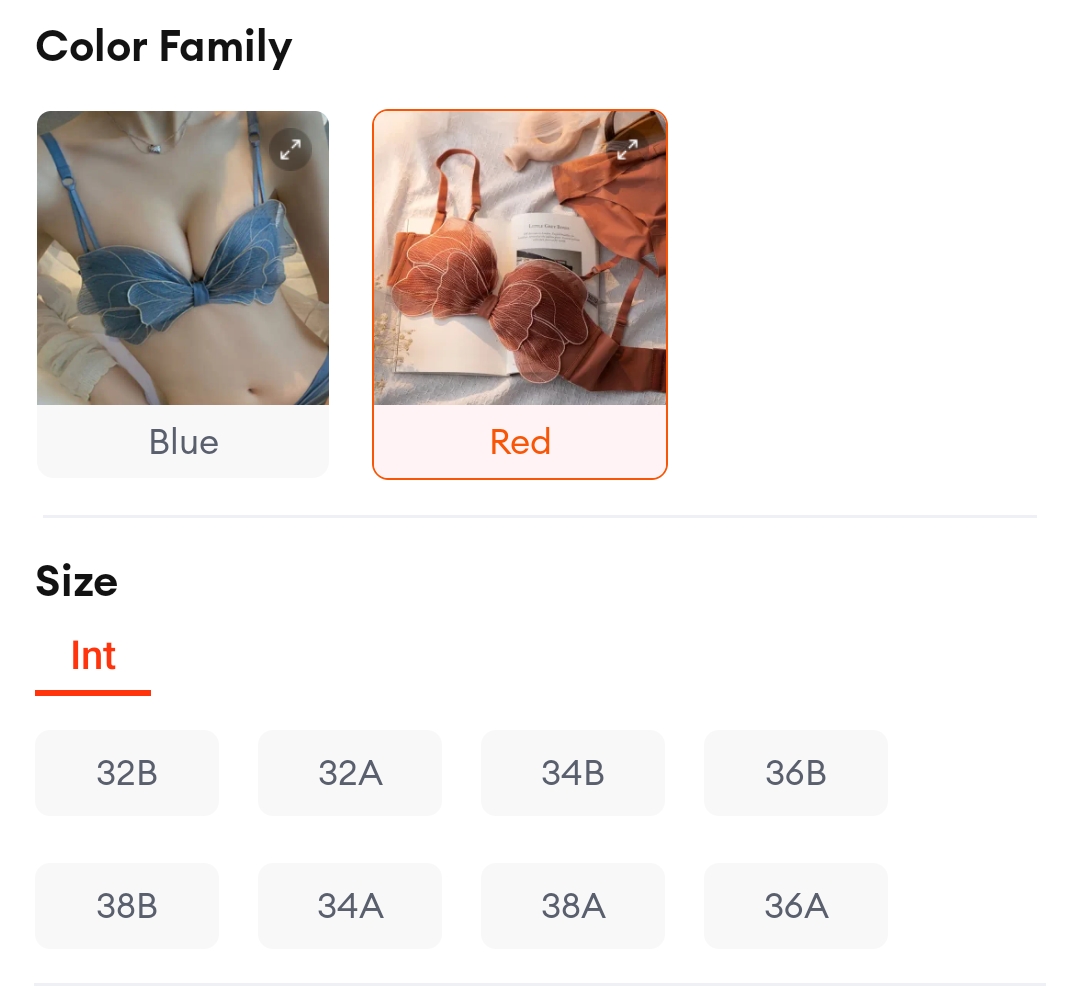Select size 34B

572,772
